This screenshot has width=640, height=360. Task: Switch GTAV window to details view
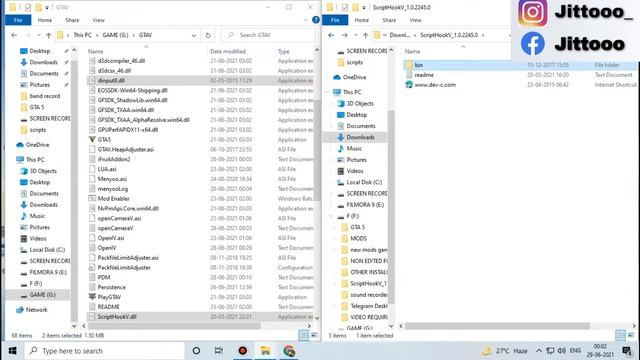pyautogui.click(x=304, y=335)
